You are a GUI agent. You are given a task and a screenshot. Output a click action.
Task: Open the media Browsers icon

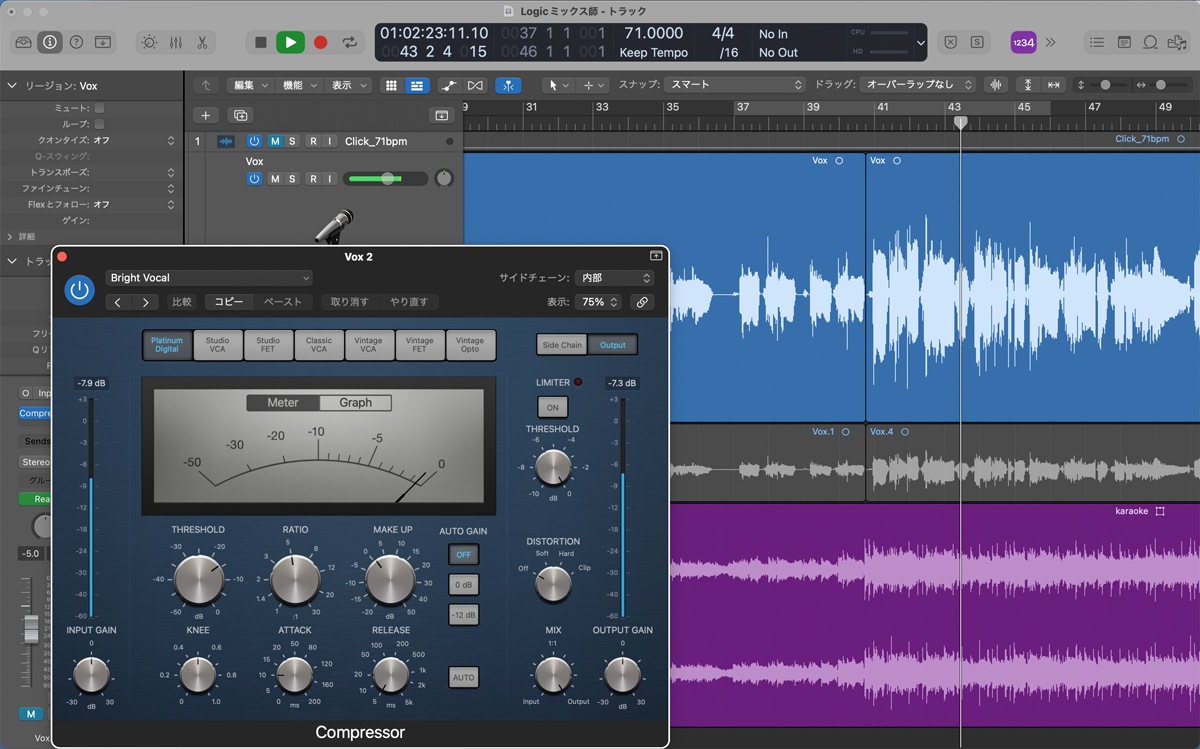click(x=1176, y=42)
